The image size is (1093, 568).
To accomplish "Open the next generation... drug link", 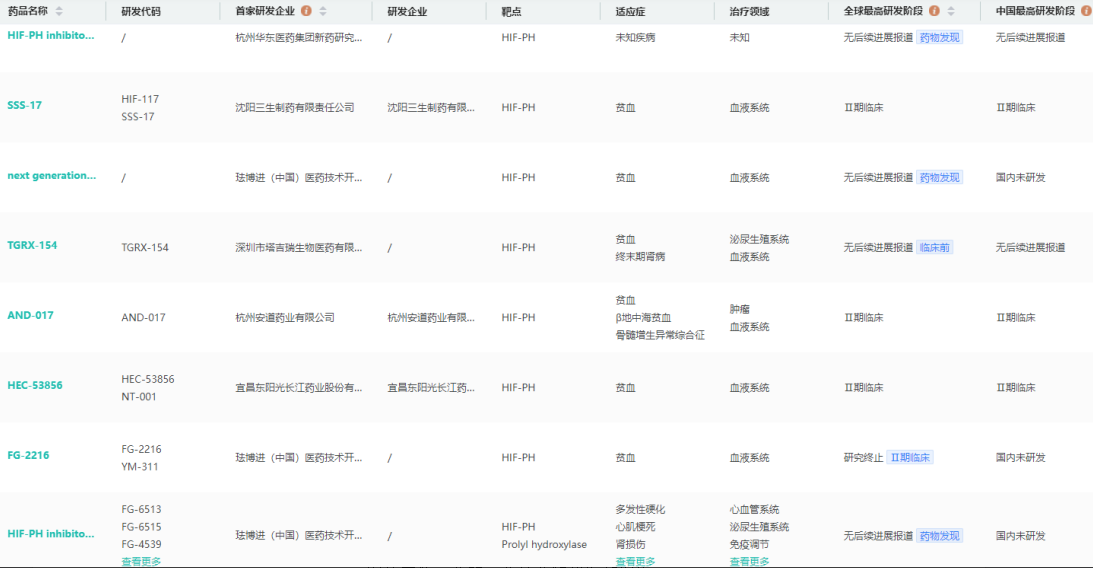I will coord(52,176).
